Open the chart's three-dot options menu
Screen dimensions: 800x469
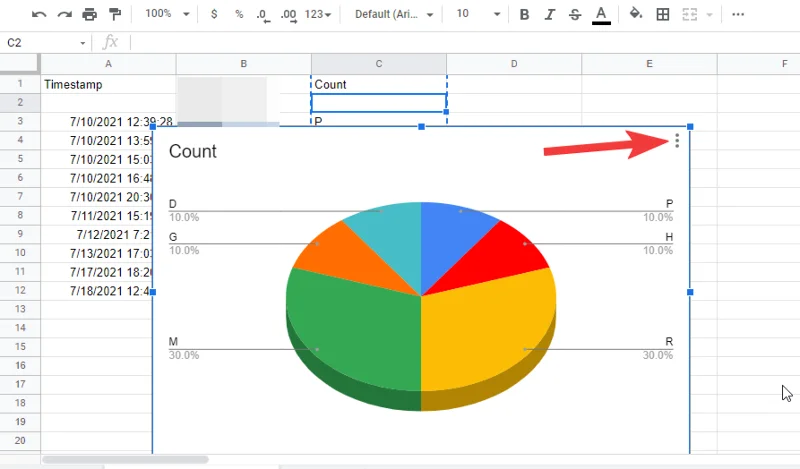(677, 141)
